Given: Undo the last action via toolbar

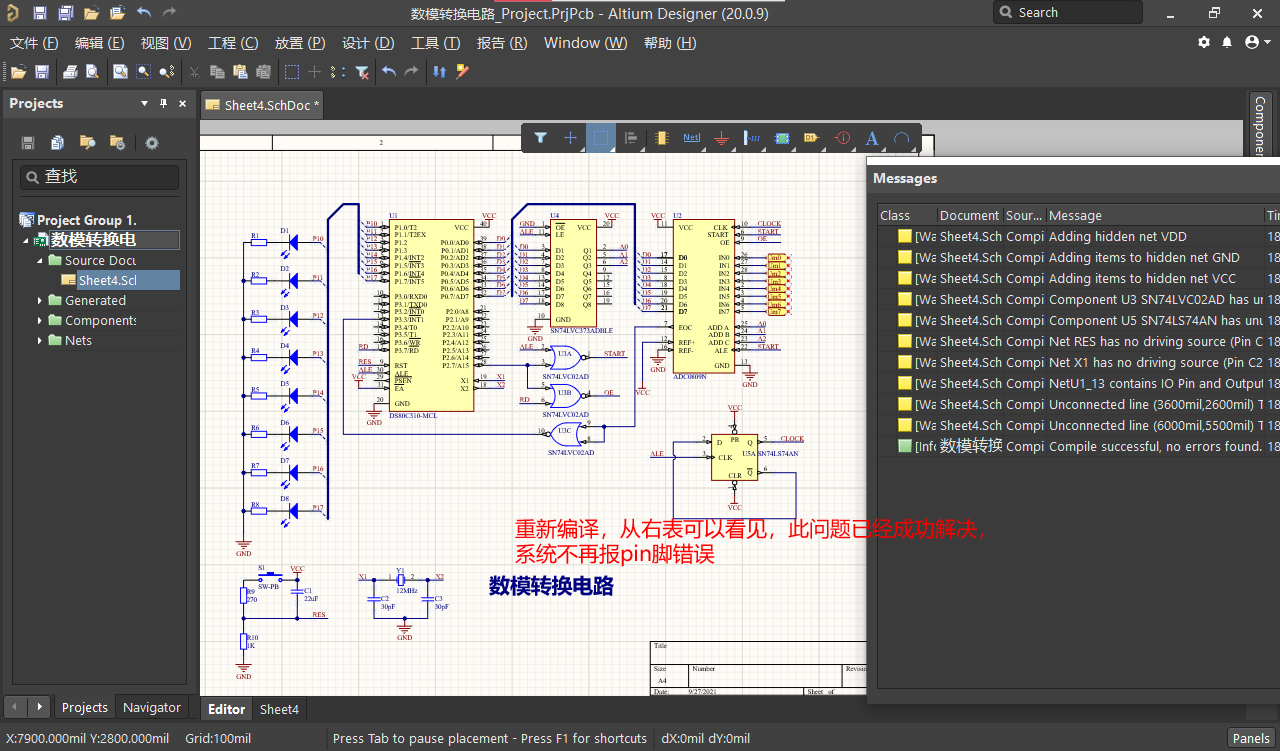Looking at the screenshot, I should (389, 71).
